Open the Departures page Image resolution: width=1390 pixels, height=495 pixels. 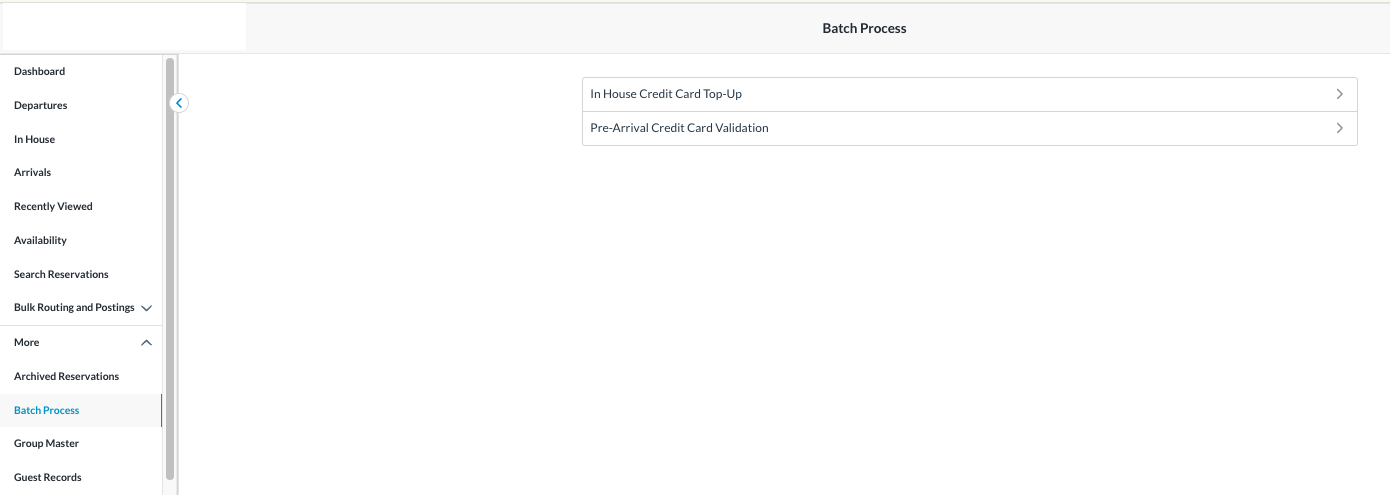coord(41,105)
